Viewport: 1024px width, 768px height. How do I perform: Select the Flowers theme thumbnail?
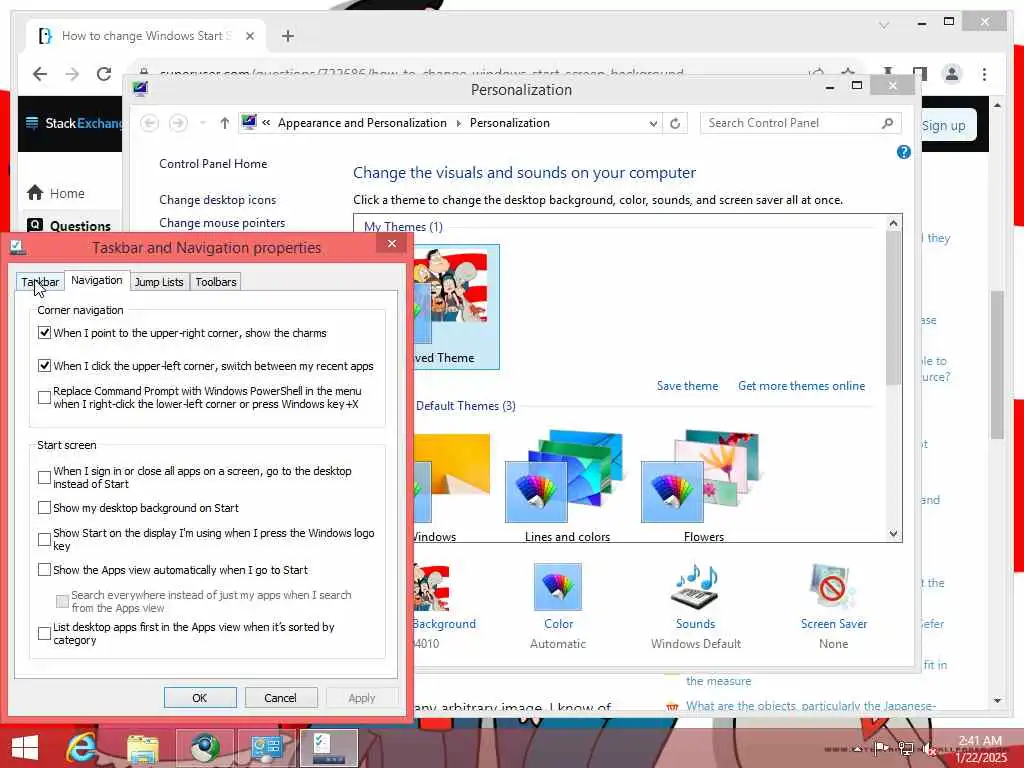[x=703, y=486]
